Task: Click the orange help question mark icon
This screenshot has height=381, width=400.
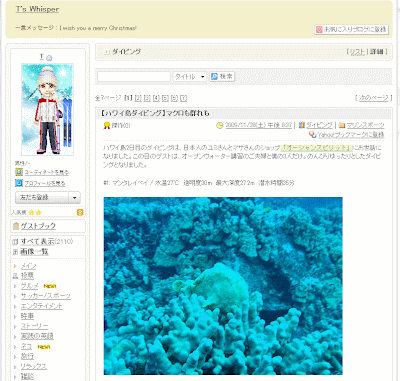Action: pyautogui.click(x=80, y=212)
